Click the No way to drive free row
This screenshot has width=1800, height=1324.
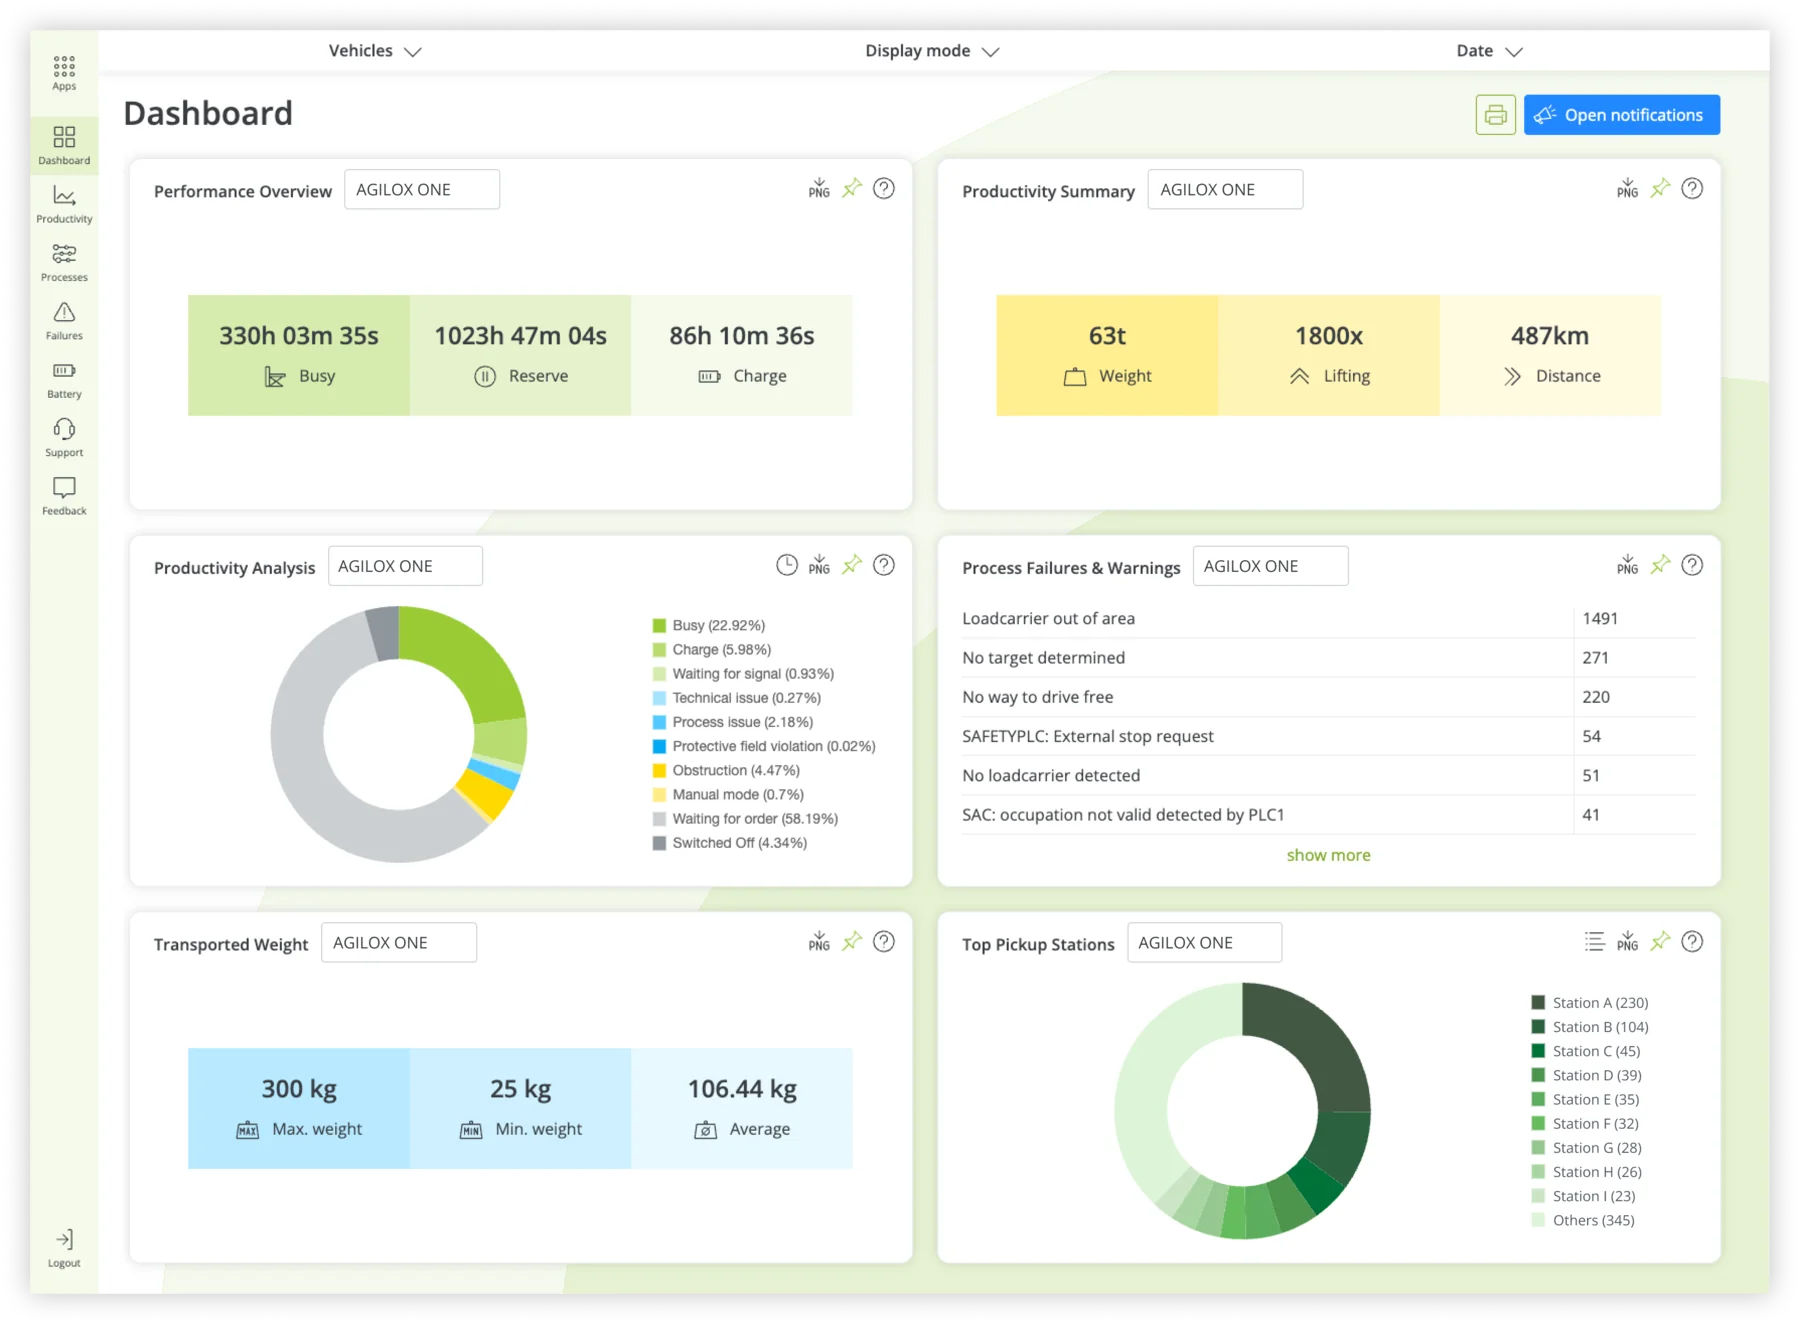[x=1328, y=697]
